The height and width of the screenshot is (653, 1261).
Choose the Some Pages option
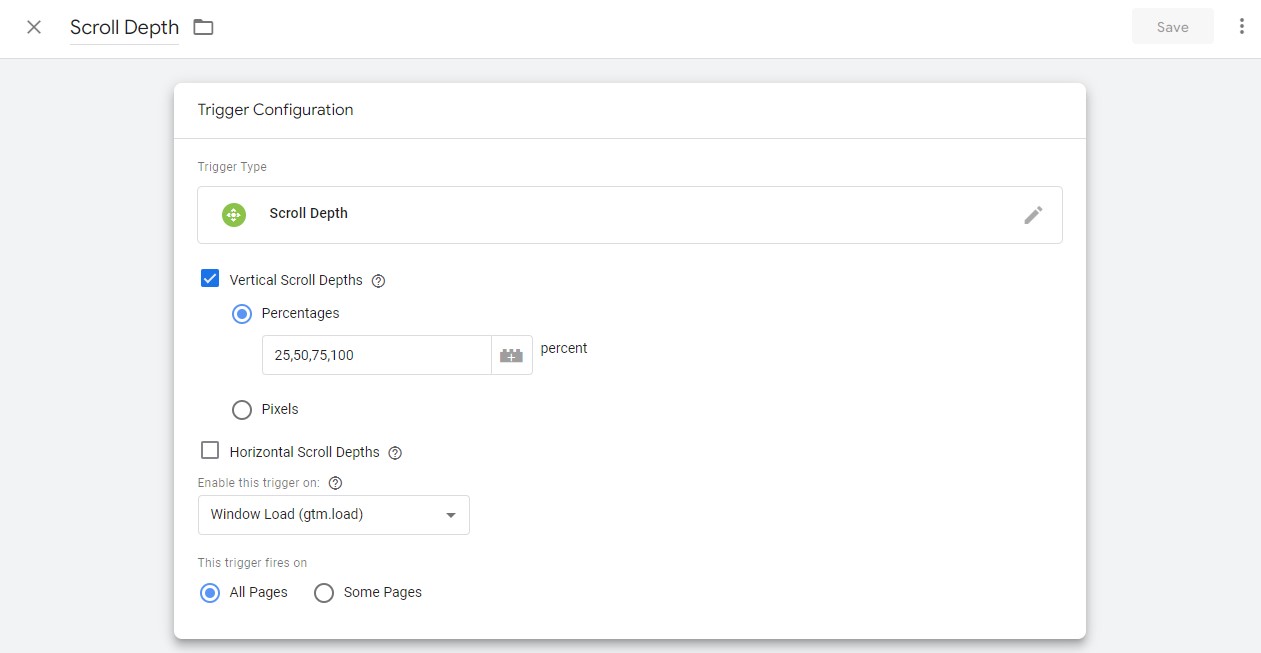click(324, 593)
